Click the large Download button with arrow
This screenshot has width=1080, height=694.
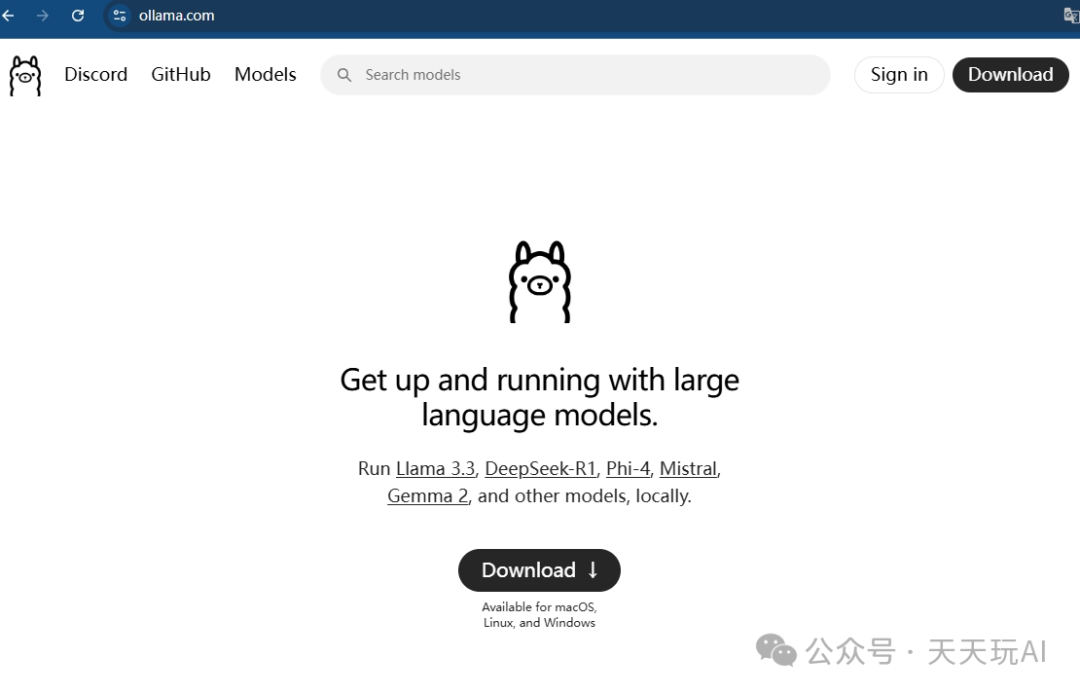(x=539, y=570)
